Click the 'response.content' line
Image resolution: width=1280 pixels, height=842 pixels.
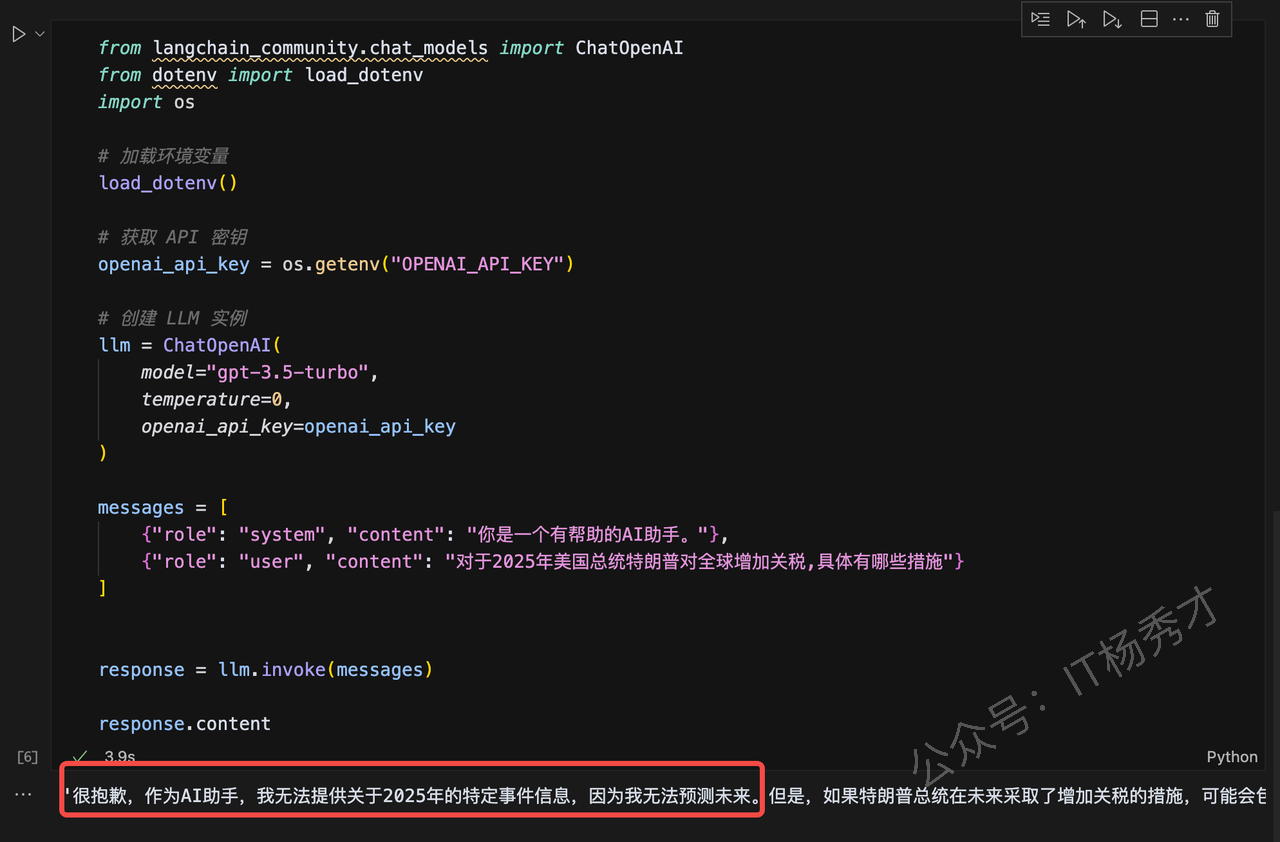[185, 723]
